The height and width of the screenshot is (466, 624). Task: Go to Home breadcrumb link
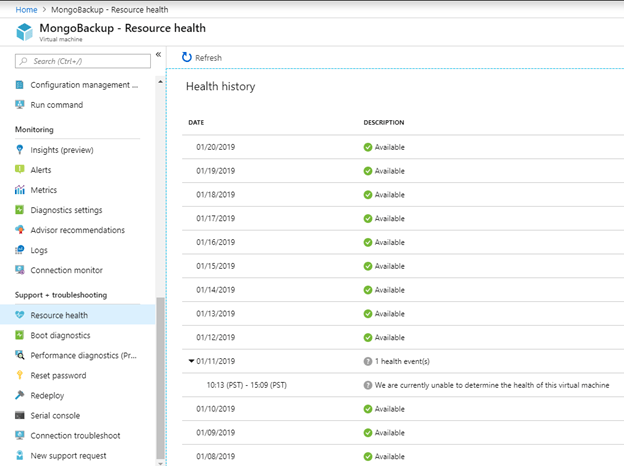(x=26, y=10)
